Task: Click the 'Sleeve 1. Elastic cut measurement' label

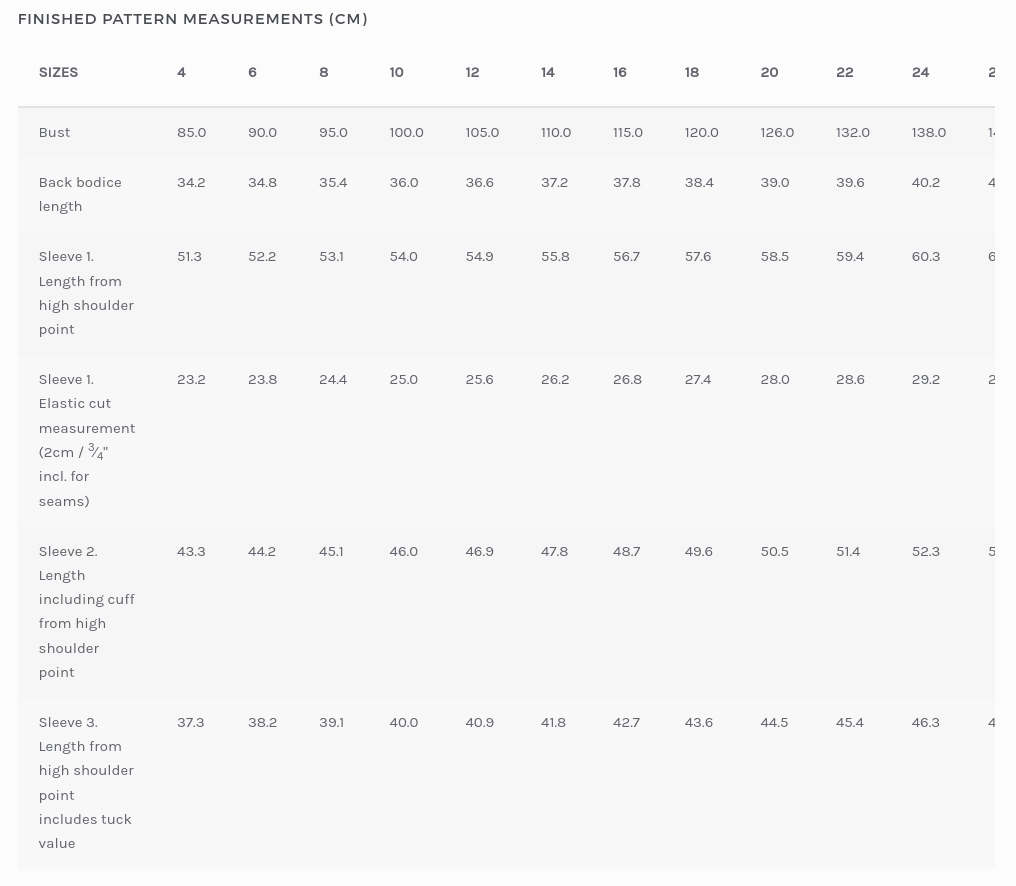Action: [86, 440]
